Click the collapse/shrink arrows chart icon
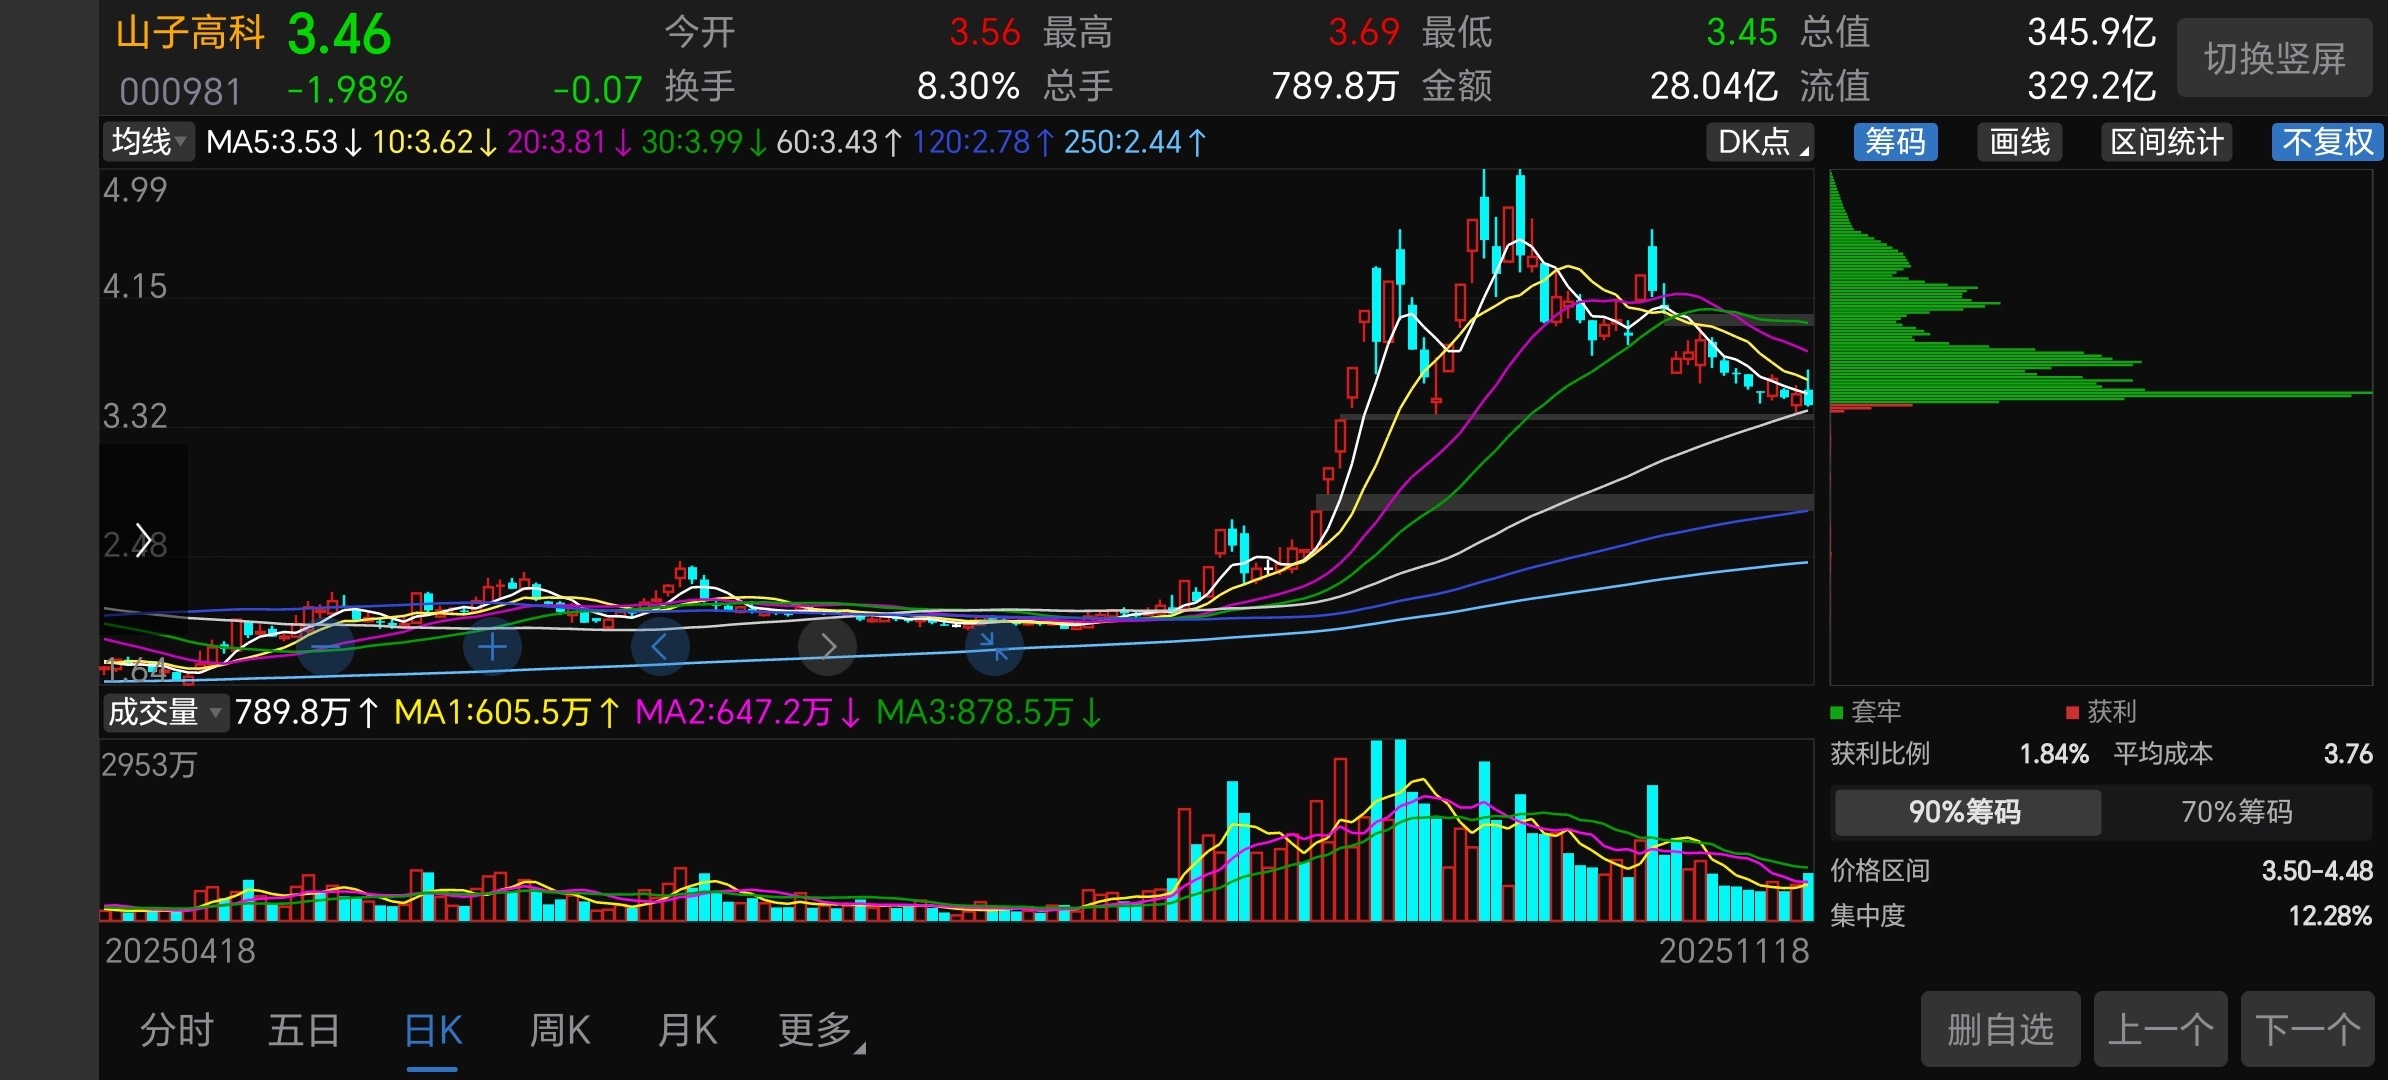The height and width of the screenshot is (1080, 2388). pos(994,647)
